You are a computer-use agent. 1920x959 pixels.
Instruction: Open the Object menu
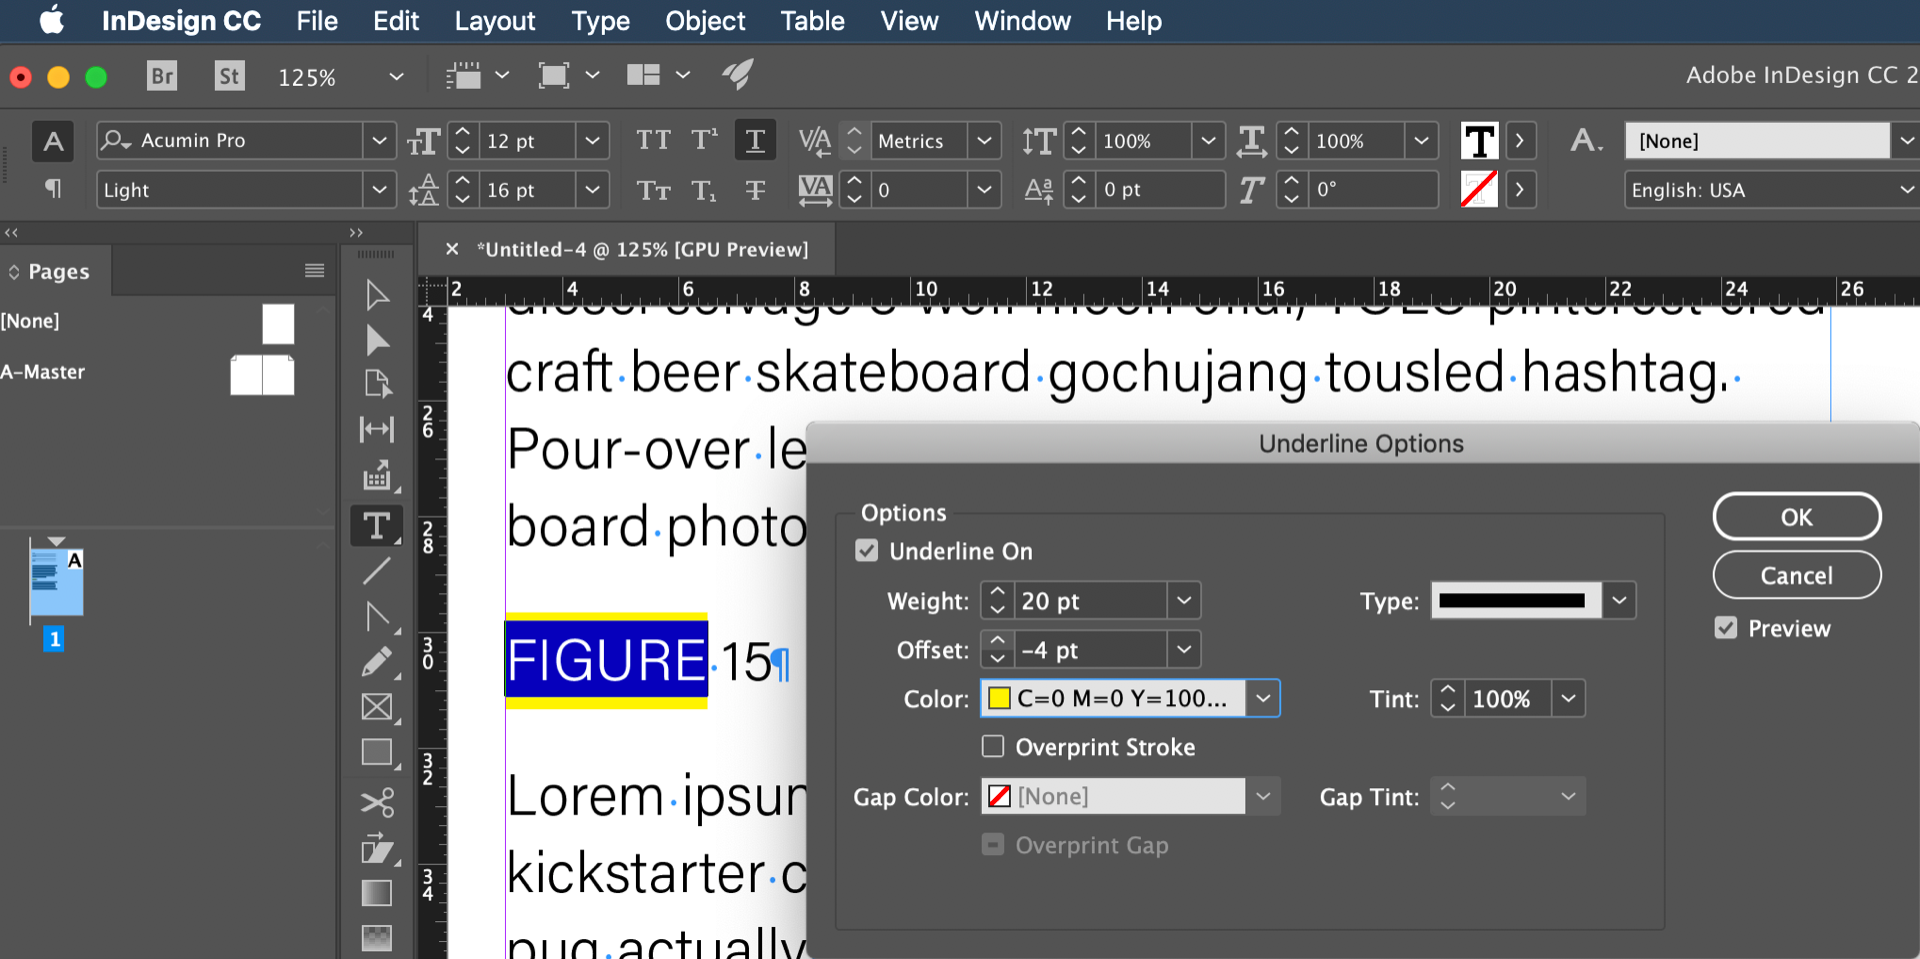(705, 21)
